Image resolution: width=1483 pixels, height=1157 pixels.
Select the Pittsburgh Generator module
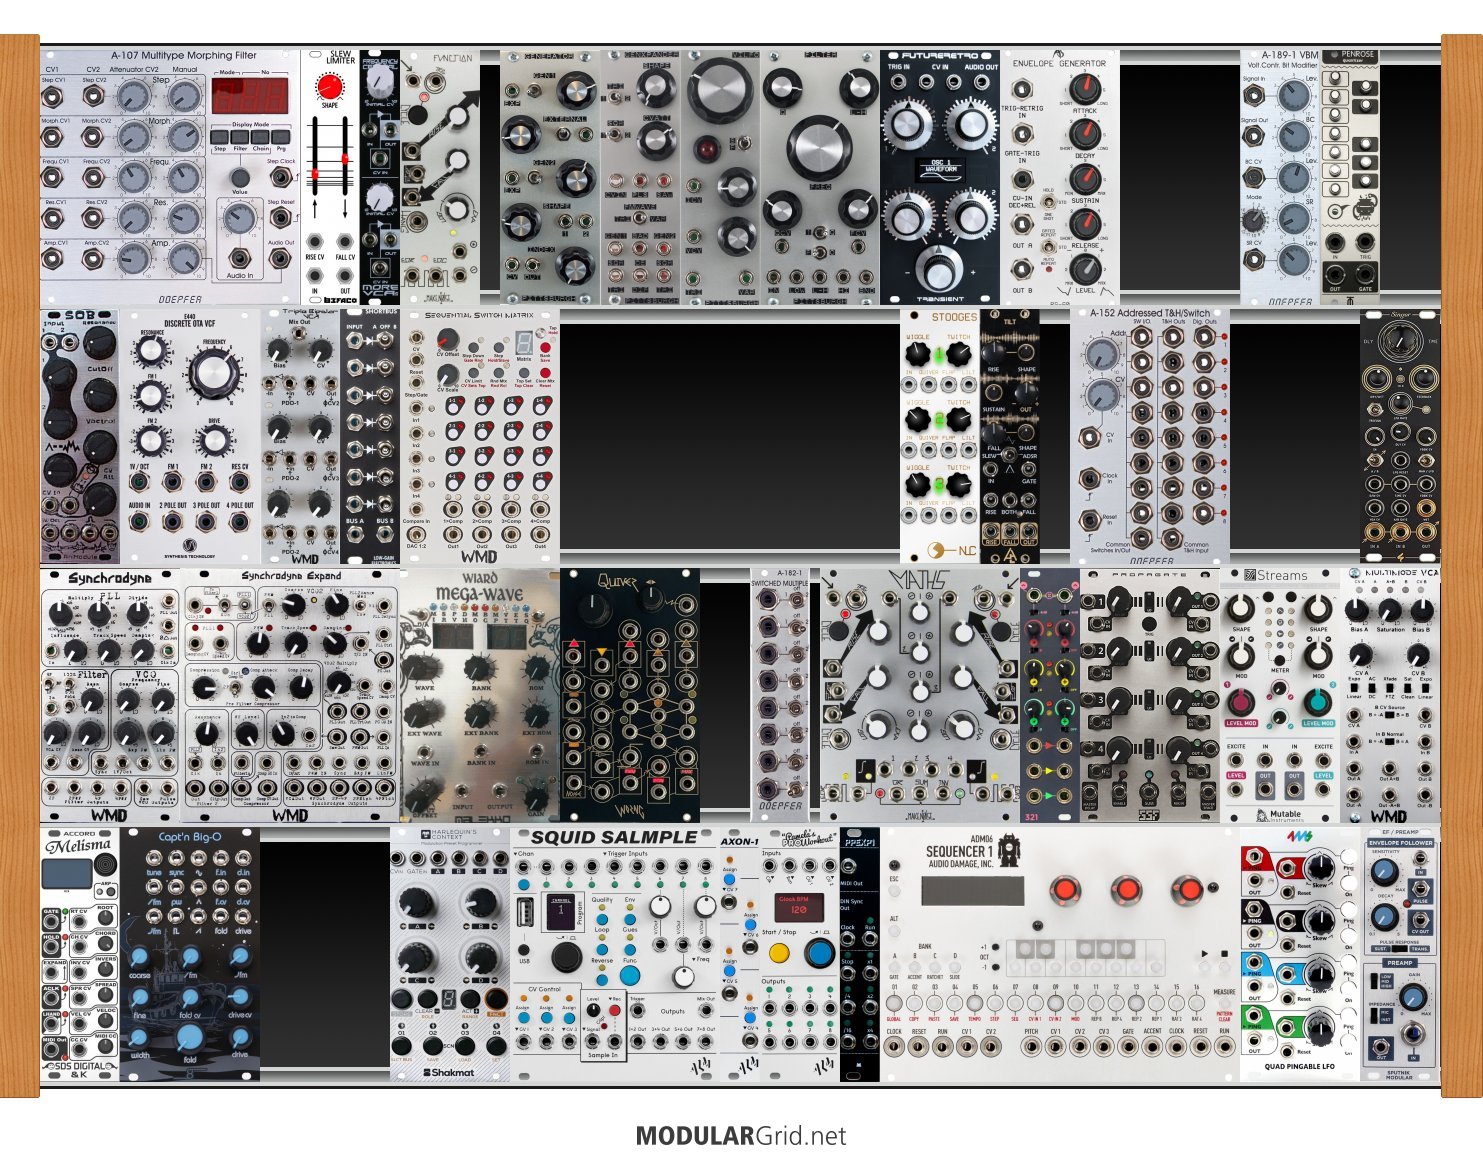click(x=550, y=177)
